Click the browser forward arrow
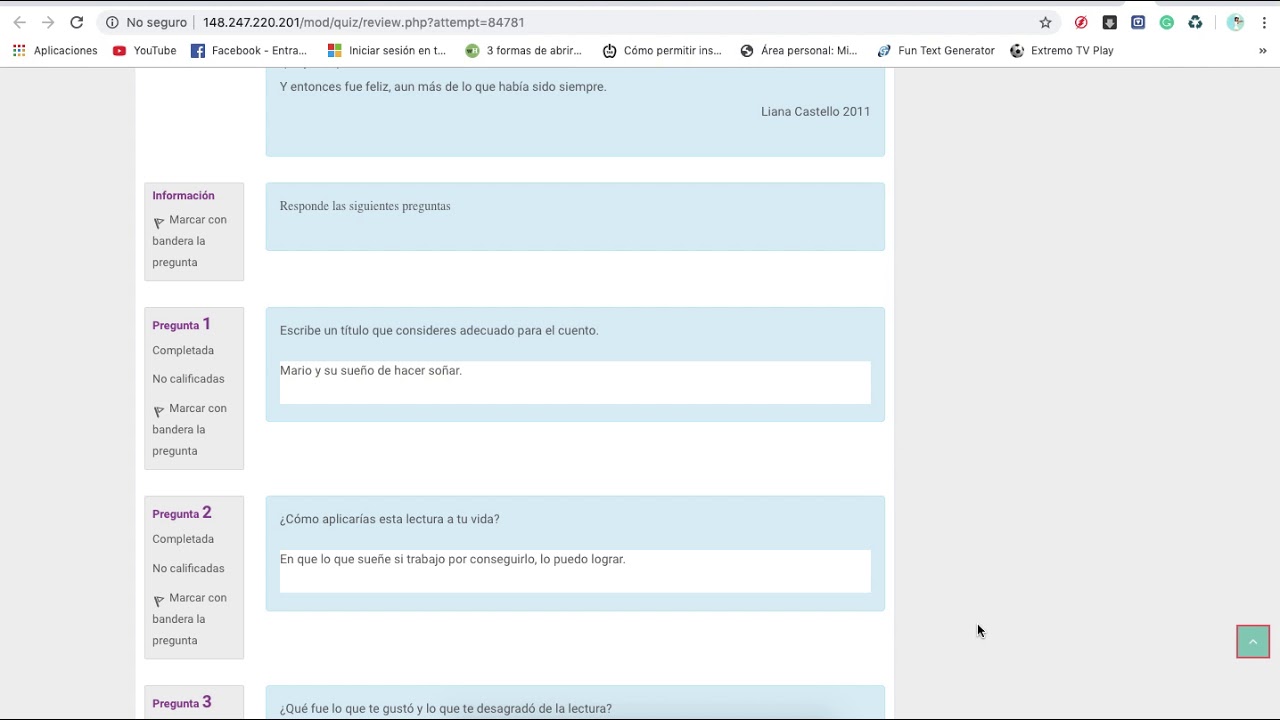The image size is (1280, 720). point(47,22)
